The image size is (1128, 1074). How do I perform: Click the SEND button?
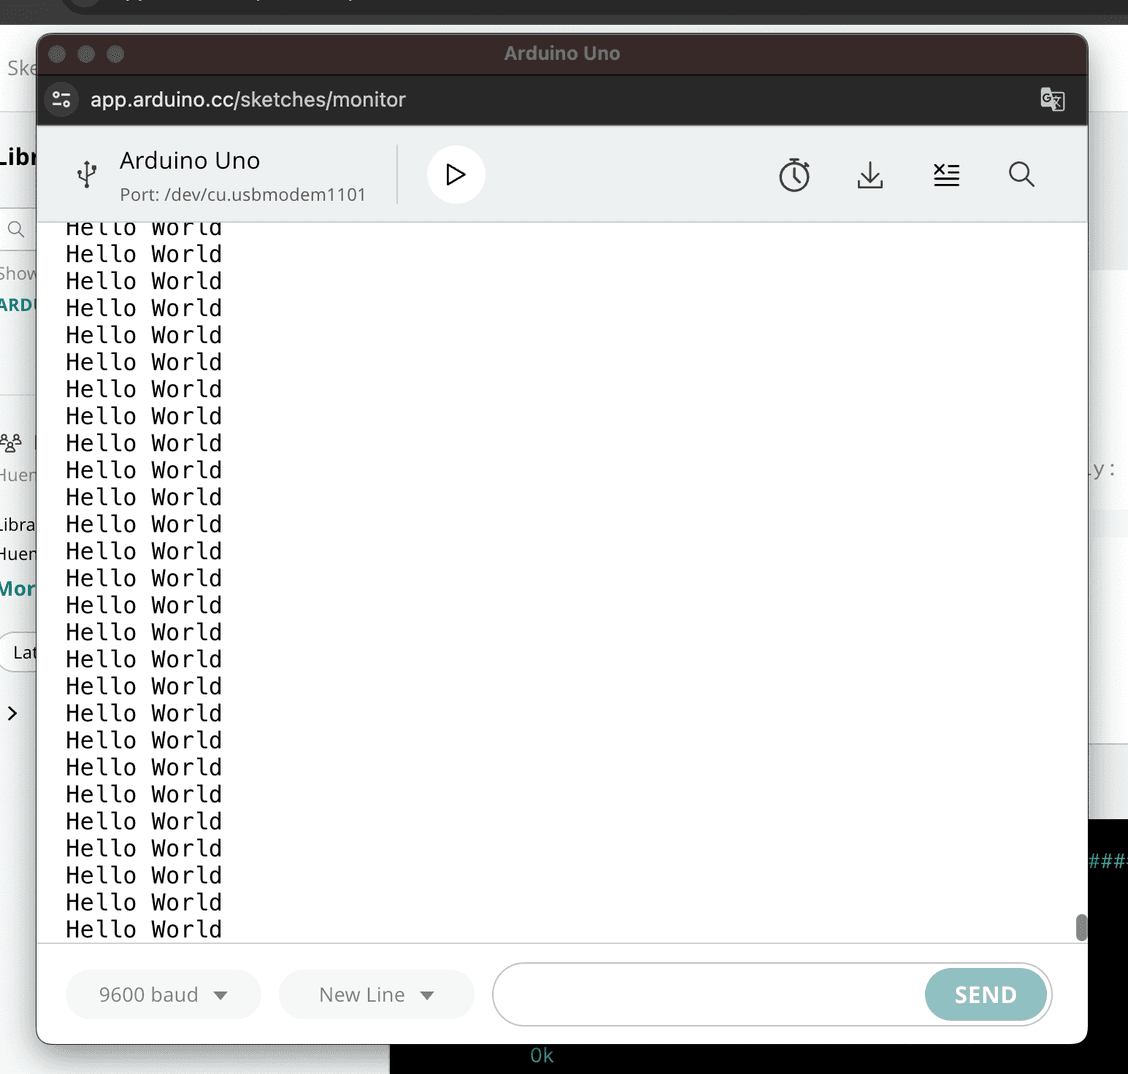[x=985, y=995]
